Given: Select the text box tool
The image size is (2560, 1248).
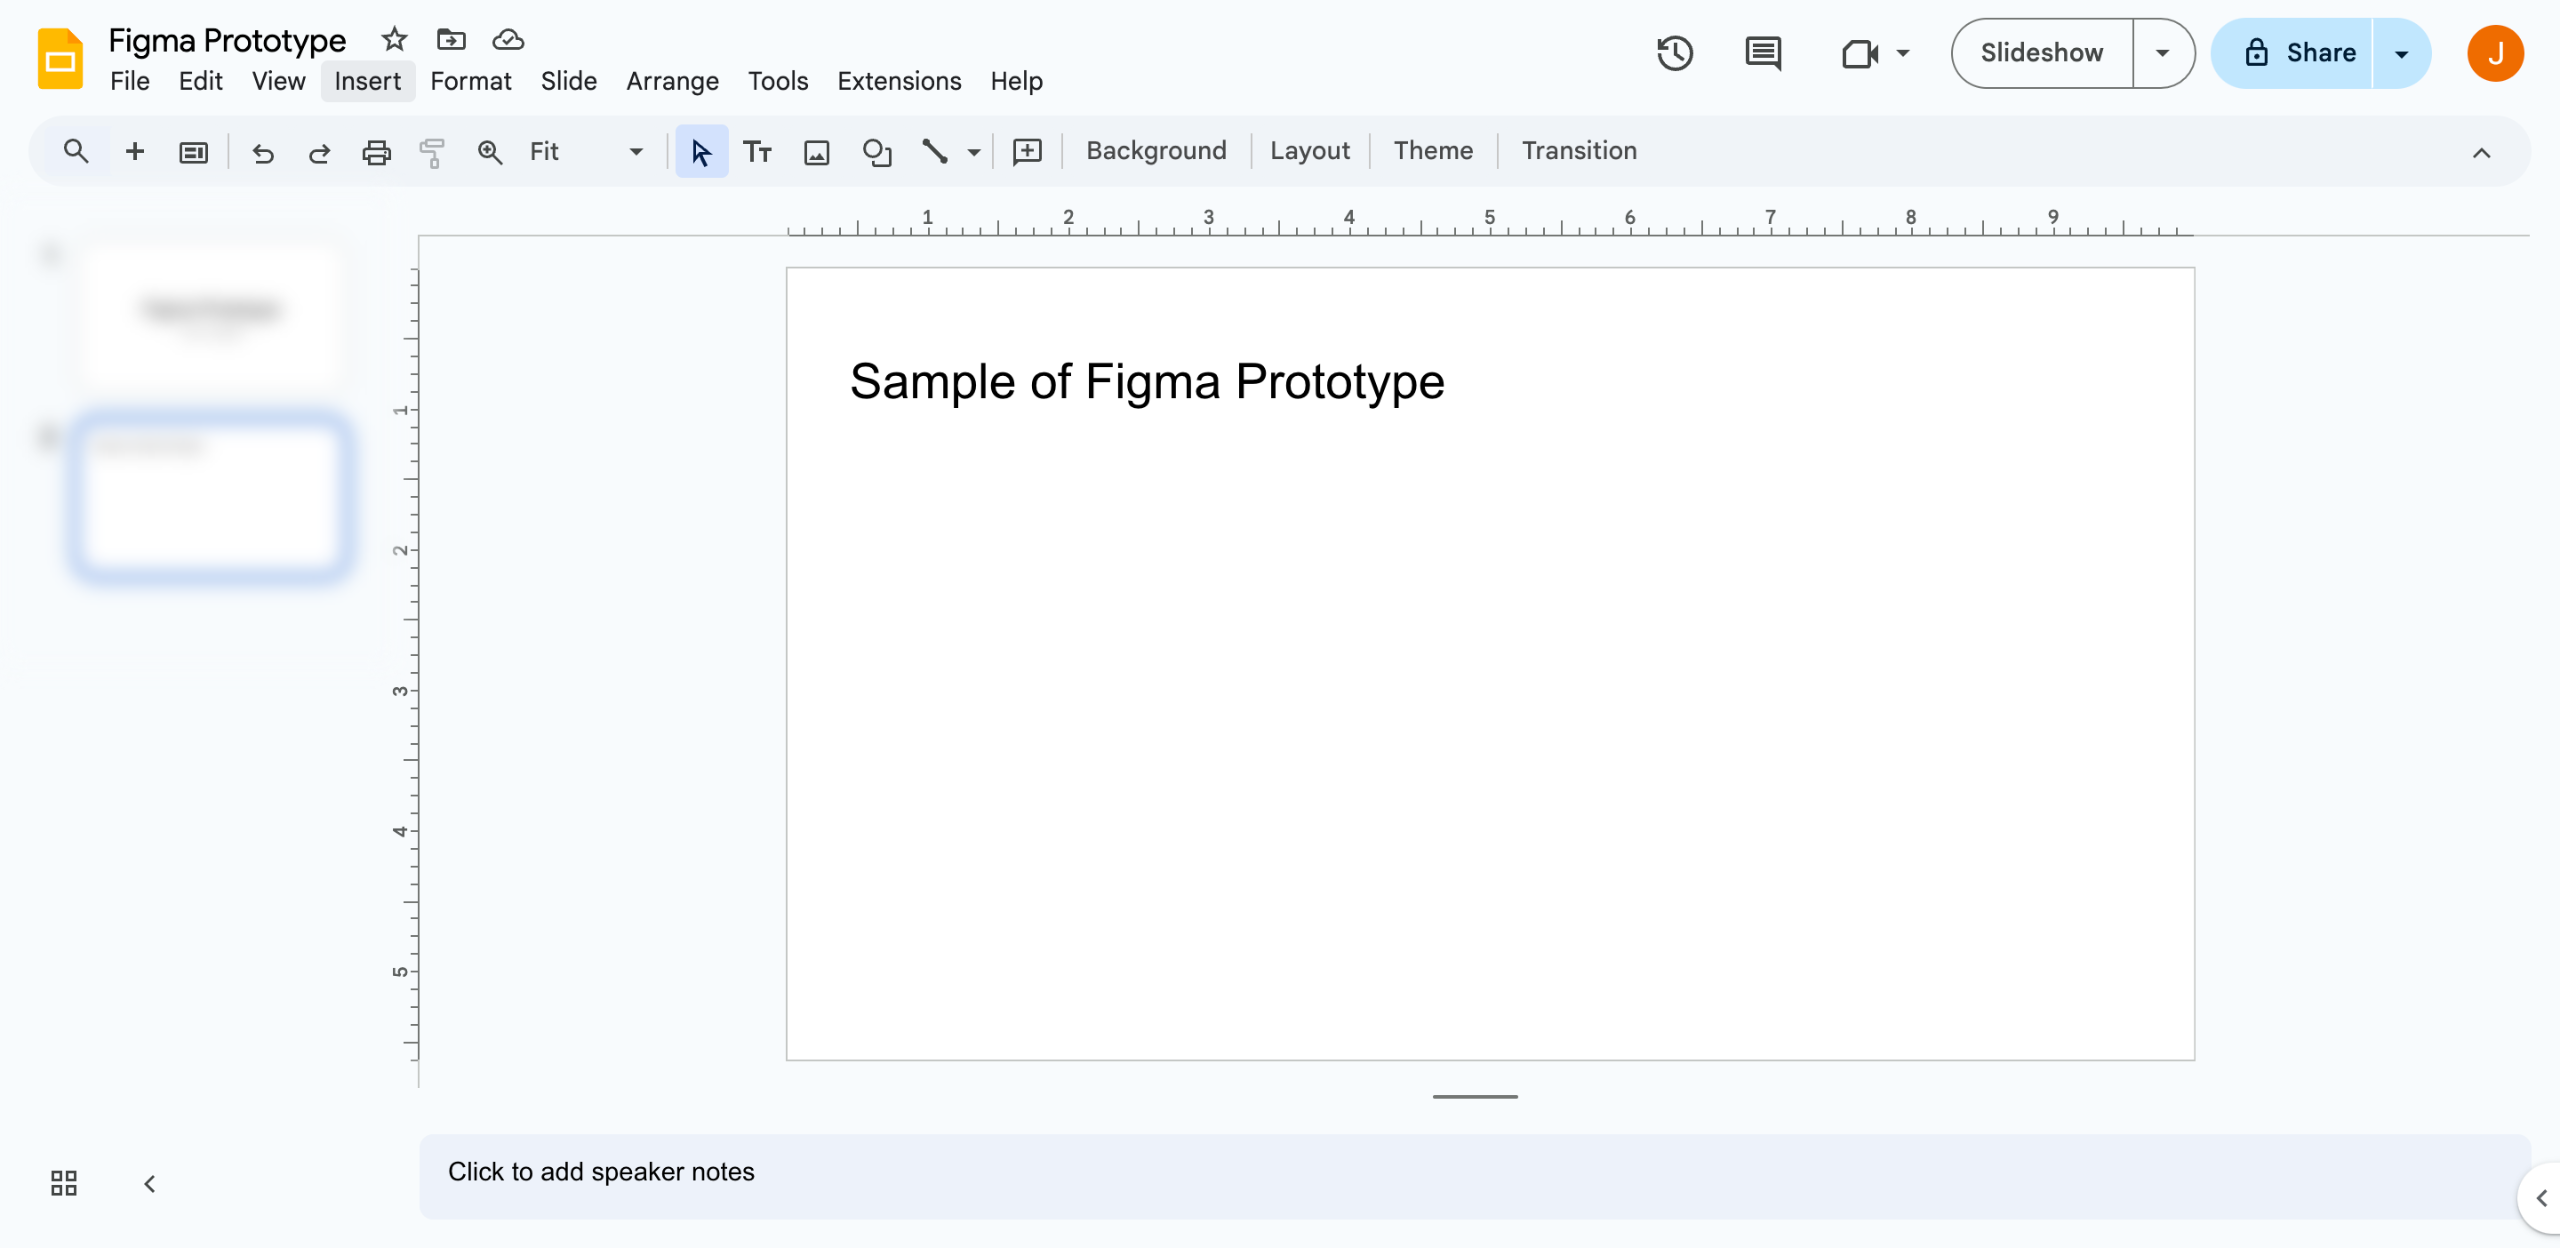Looking at the screenshot, I should pyautogui.click(x=757, y=152).
